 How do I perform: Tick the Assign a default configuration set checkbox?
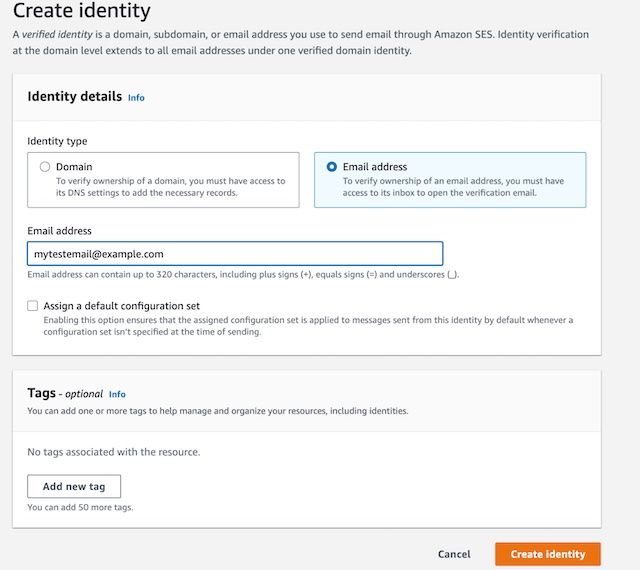point(33,306)
